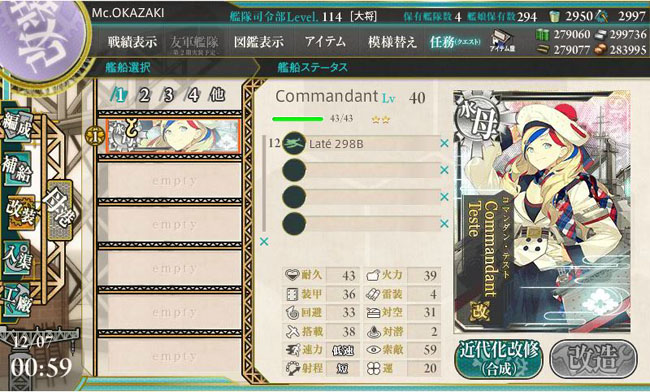Viewport: 650px width, 392px height.
Task: Open the 編成 fleet composition icon
Action: click(17, 126)
